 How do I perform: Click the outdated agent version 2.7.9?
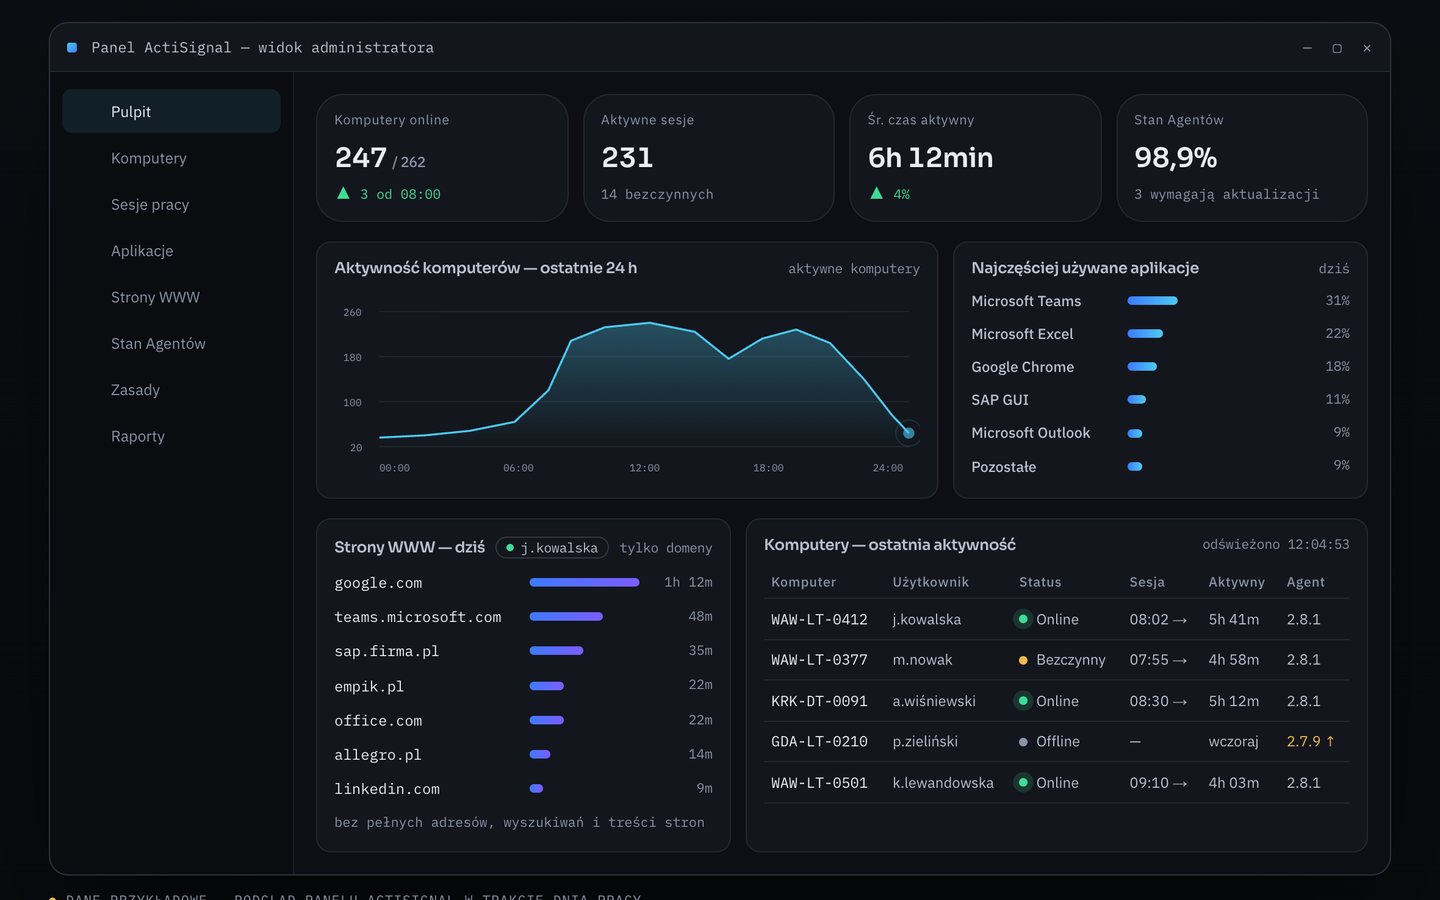pos(1310,742)
